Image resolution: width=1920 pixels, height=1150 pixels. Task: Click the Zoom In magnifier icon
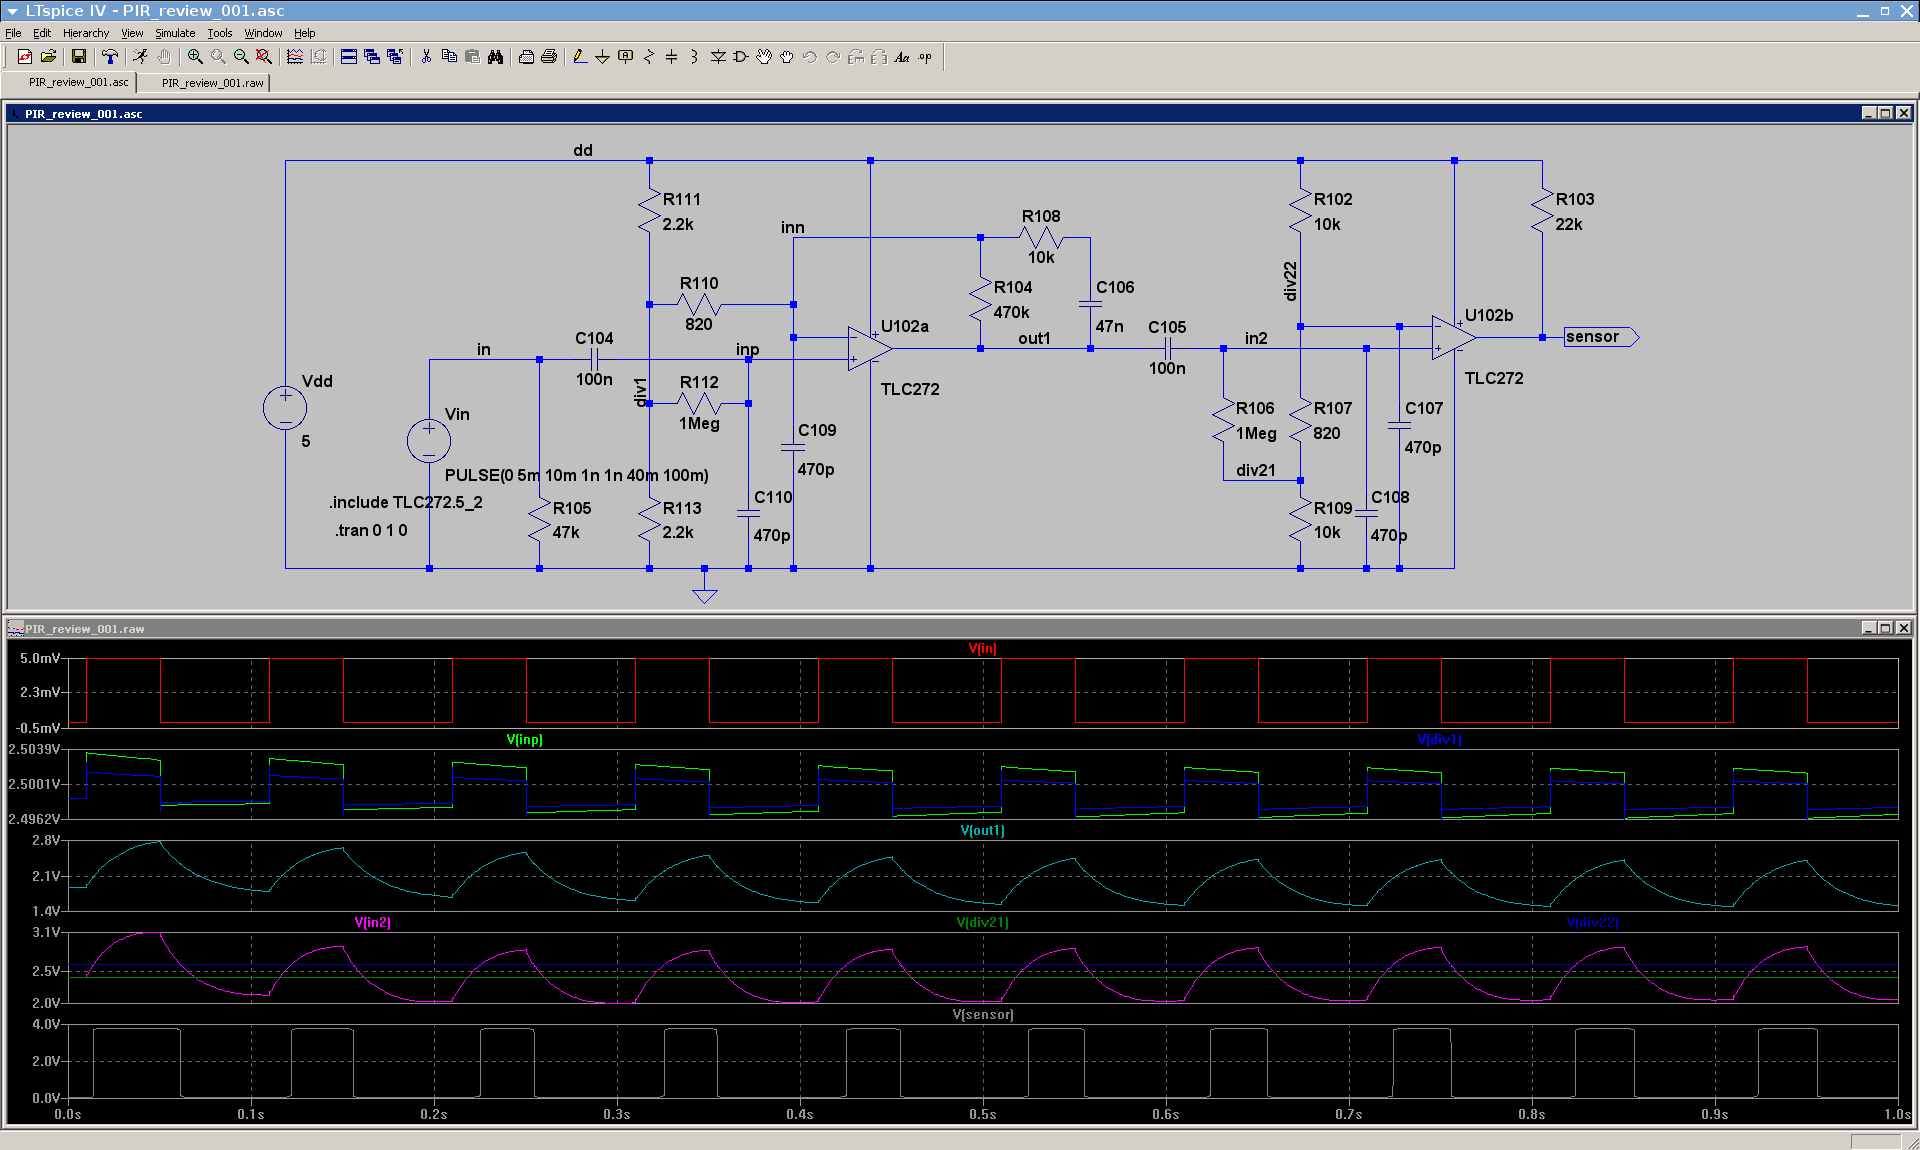[195, 57]
